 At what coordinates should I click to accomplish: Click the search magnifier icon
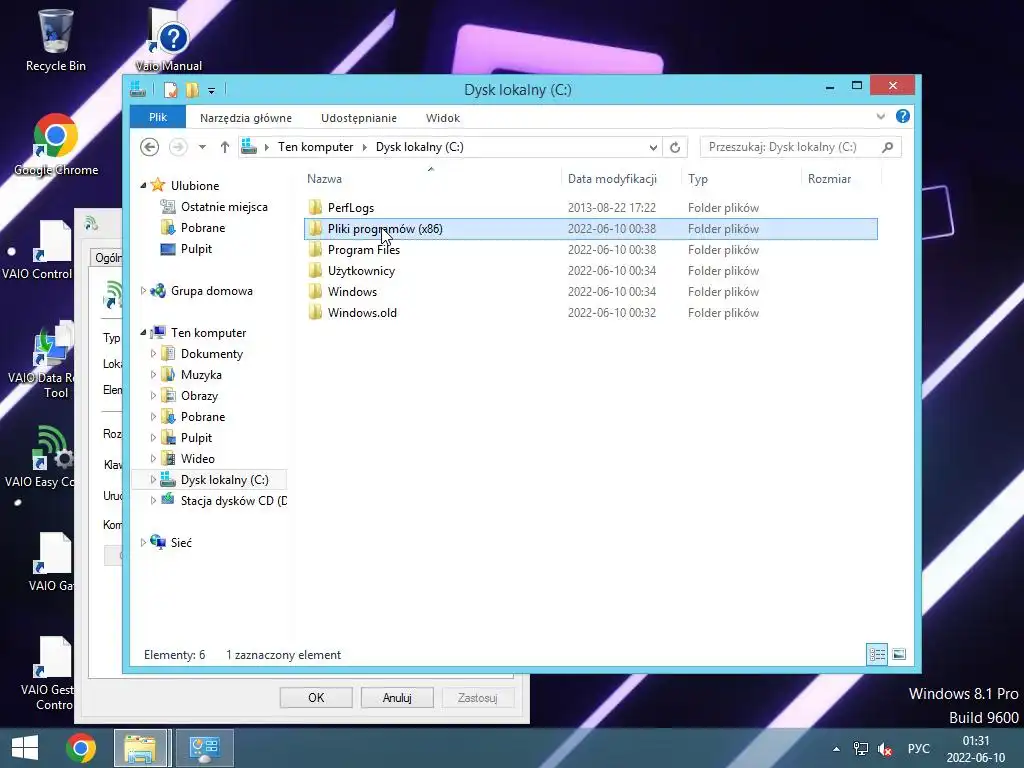point(888,147)
